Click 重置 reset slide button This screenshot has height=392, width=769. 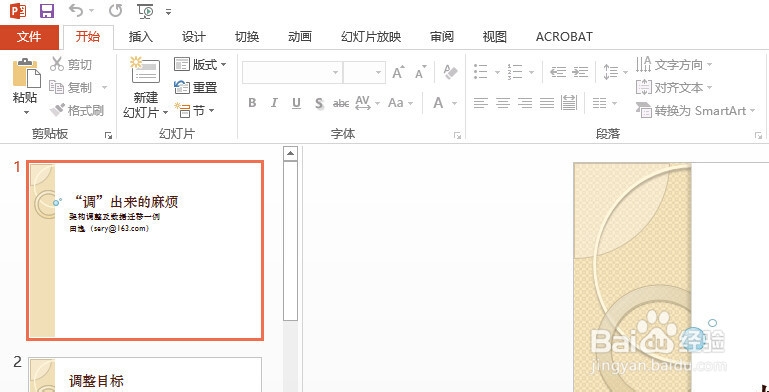pyautogui.click(x=196, y=88)
